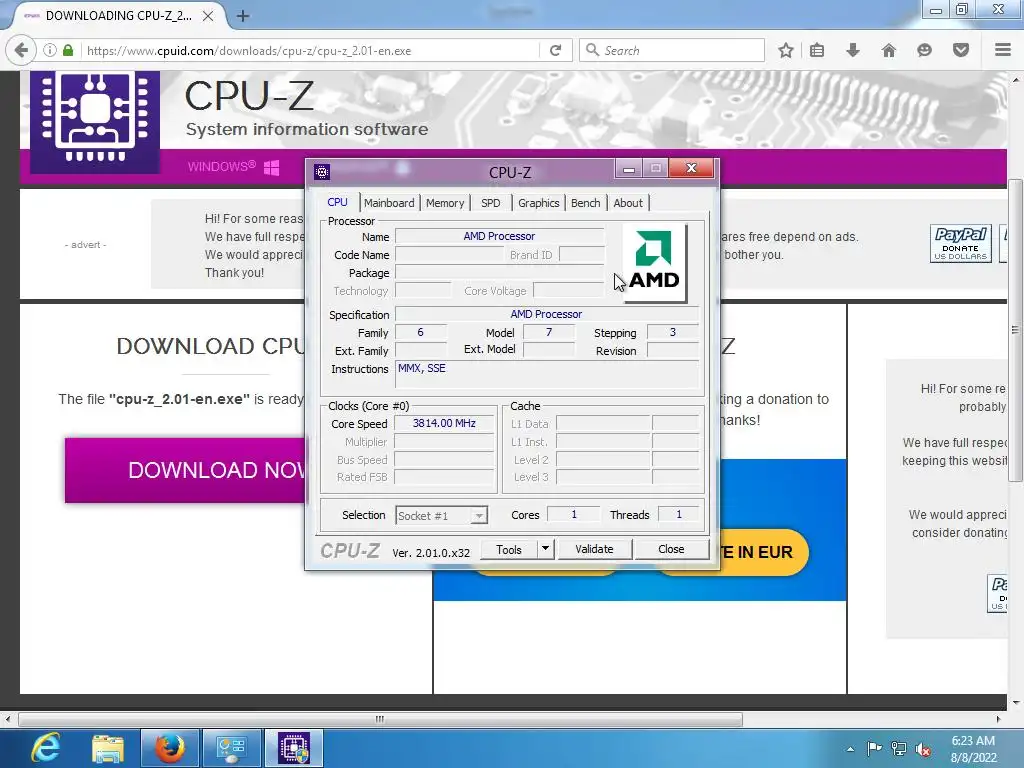Click the Model value 7

[549, 332]
